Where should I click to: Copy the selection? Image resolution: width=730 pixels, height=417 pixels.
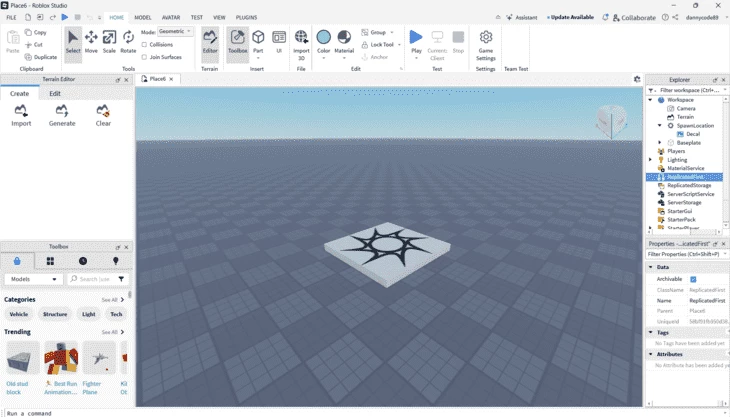tap(36, 33)
